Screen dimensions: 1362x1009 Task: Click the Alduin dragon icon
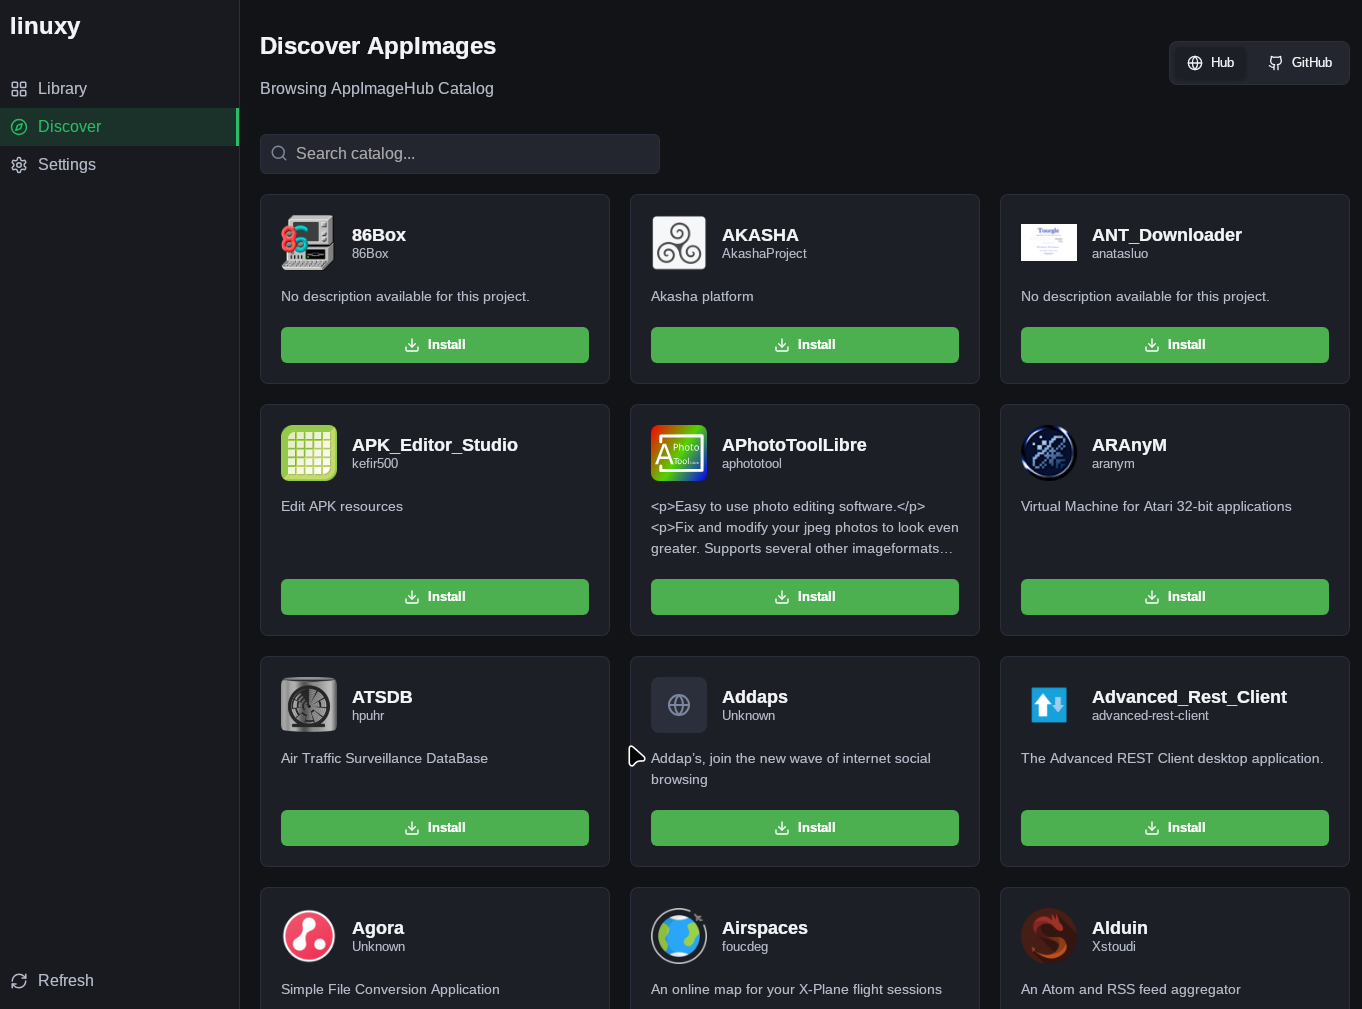coord(1049,936)
